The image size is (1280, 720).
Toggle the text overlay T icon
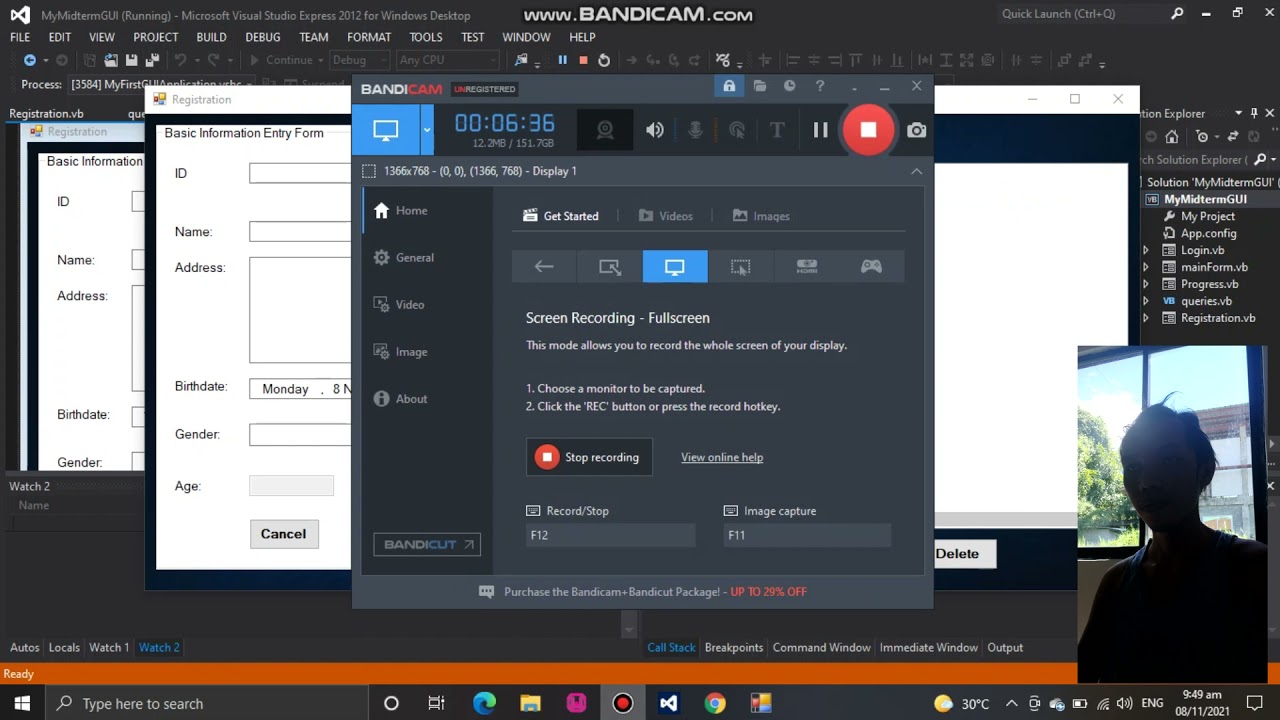(x=776, y=130)
